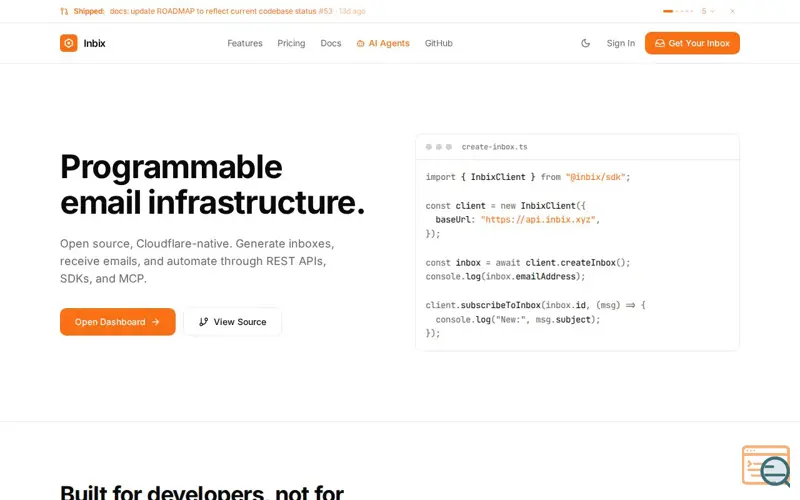Open the Docs nav item
The width and height of the screenshot is (800, 500).
(331, 43)
